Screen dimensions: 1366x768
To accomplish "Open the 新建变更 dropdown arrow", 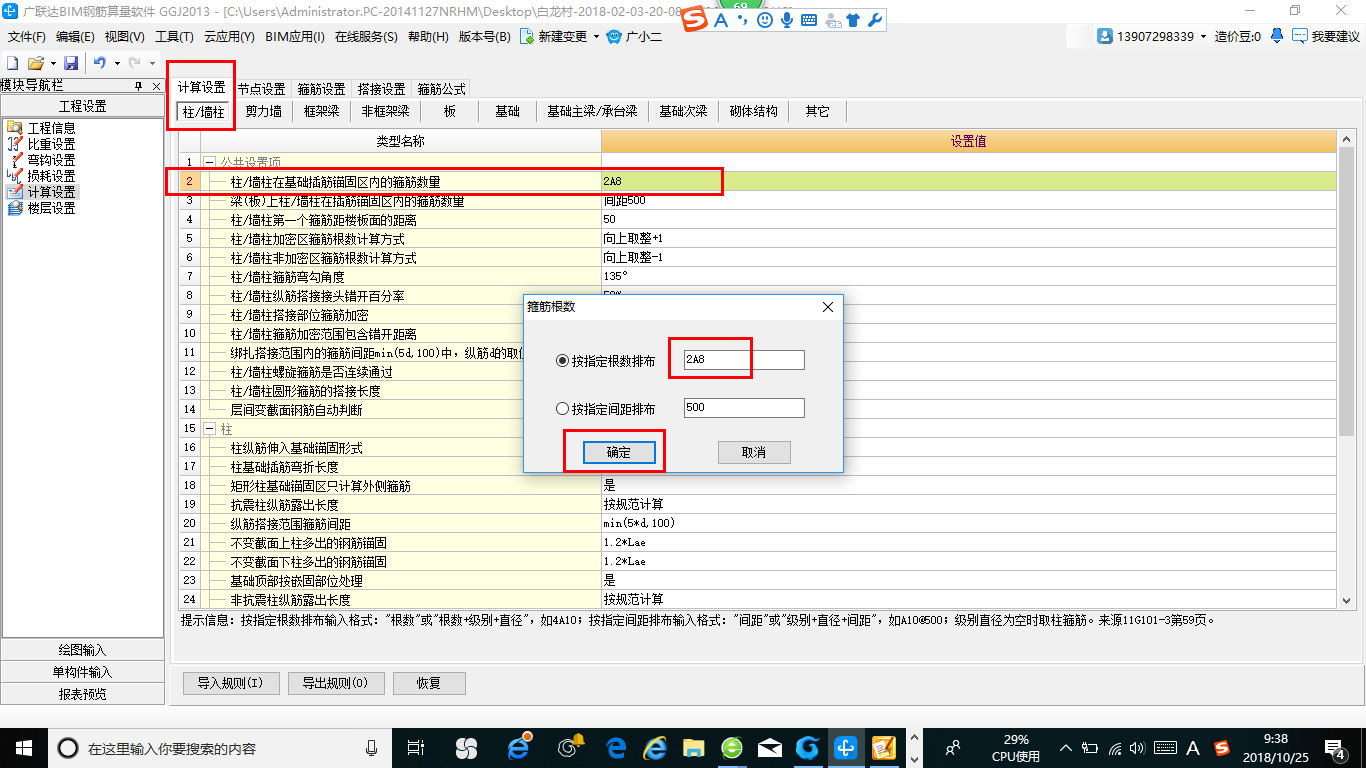I will (596, 37).
